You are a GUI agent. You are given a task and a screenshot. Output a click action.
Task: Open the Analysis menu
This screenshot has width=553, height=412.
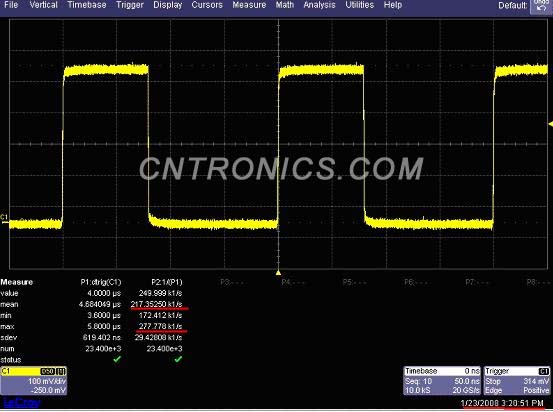pyautogui.click(x=319, y=5)
